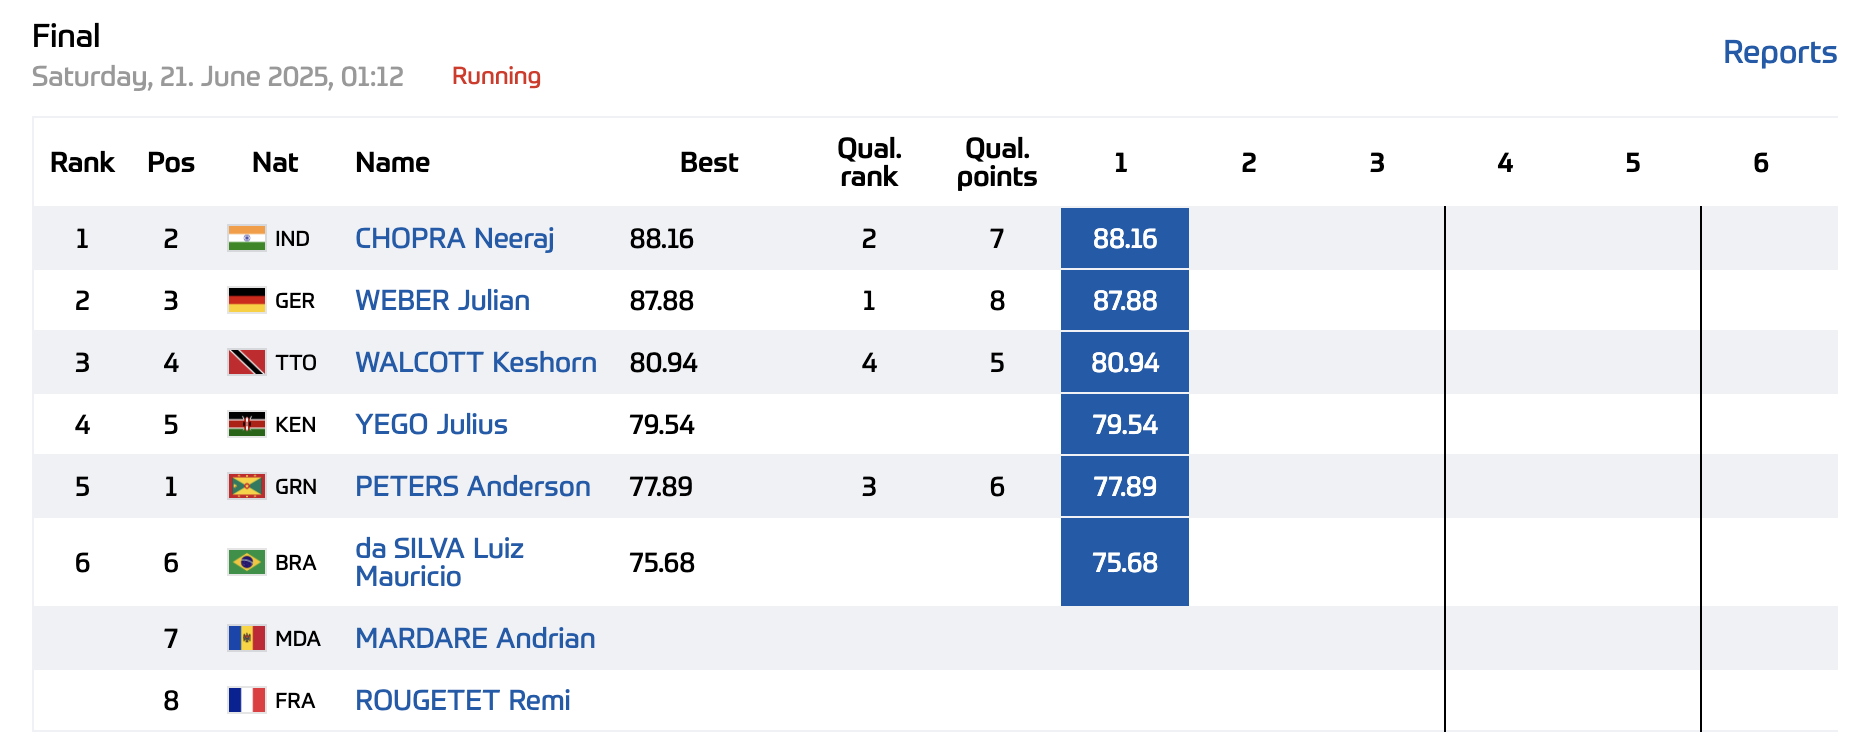Screen dimensions: 1854x754
Task: Click the Germany flag icon
Action: [246, 300]
